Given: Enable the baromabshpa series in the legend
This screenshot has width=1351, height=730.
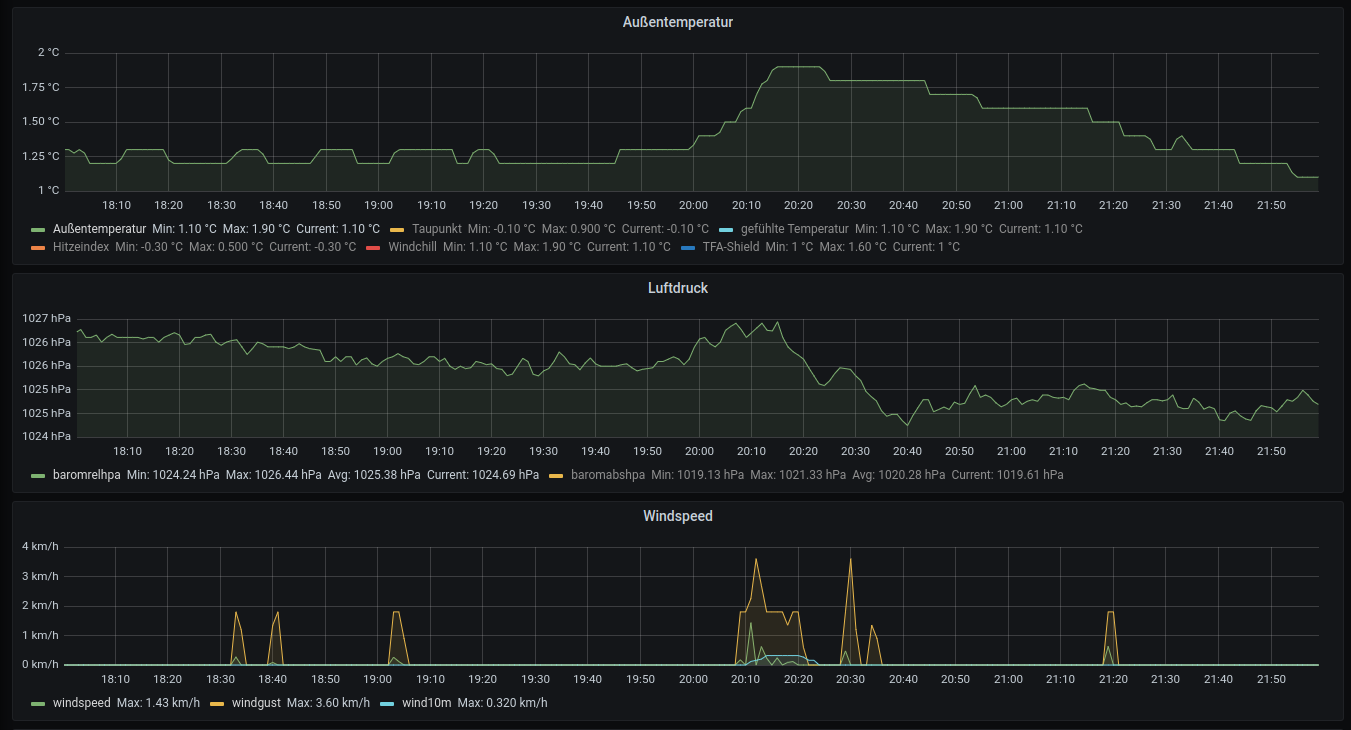Looking at the screenshot, I should pos(607,475).
